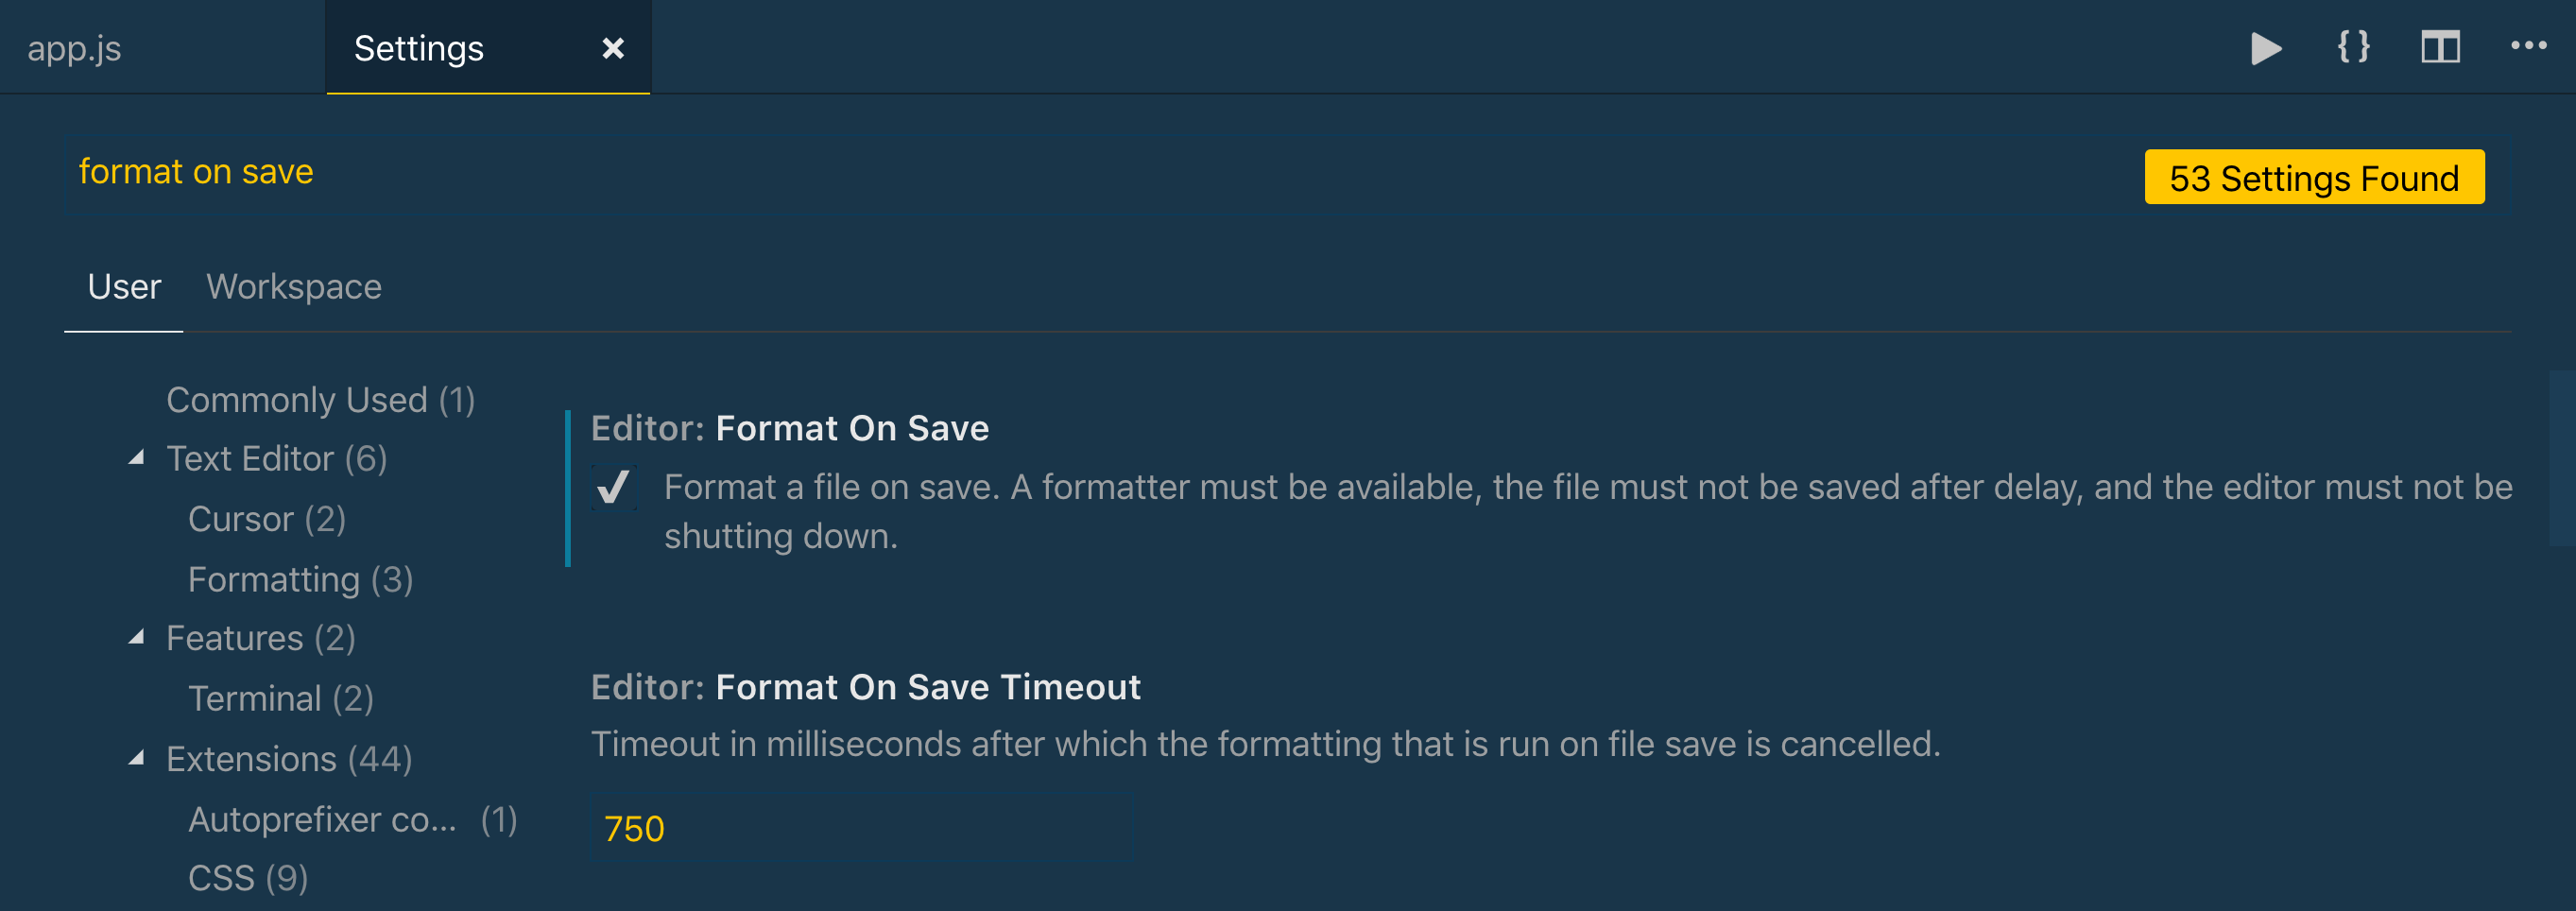This screenshot has height=911, width=2576.
Task: Switch to the Workspace settings tab
Action: click(294, 287)
